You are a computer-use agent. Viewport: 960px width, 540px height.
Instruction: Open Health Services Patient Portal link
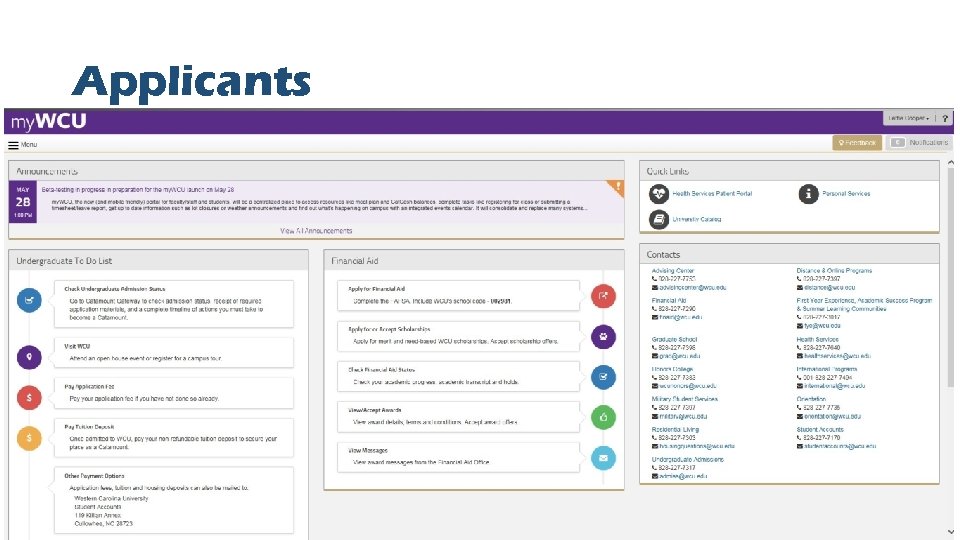(x=712, y=193)
